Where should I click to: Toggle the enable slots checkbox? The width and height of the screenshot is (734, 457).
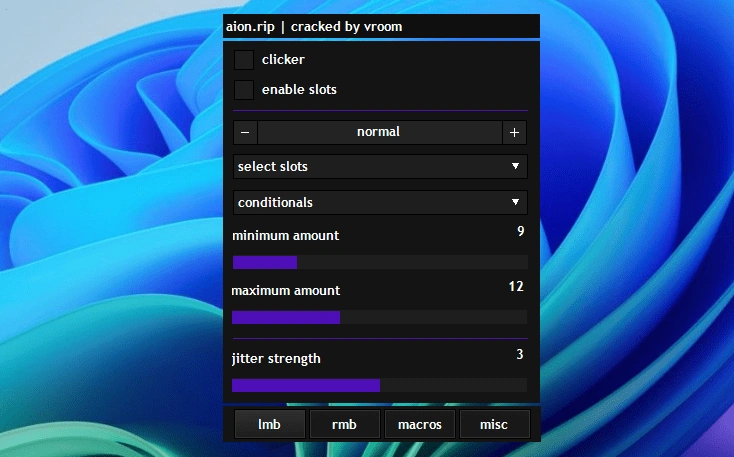coord(244,90)
